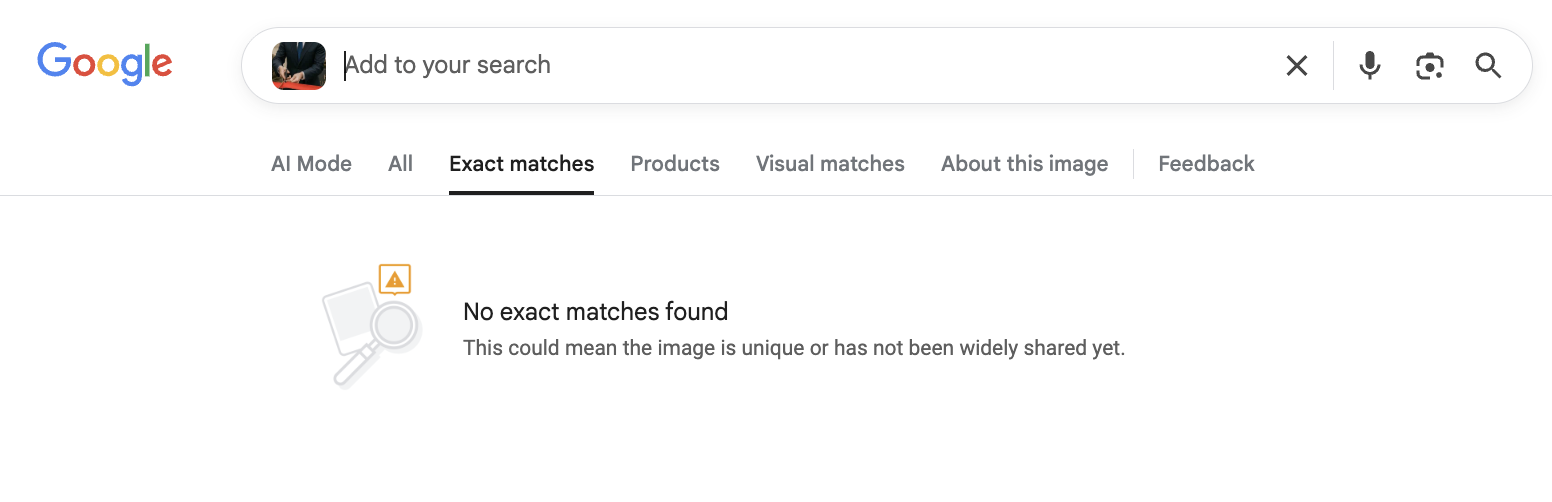Open the About this image tab

pos(1024,164)
